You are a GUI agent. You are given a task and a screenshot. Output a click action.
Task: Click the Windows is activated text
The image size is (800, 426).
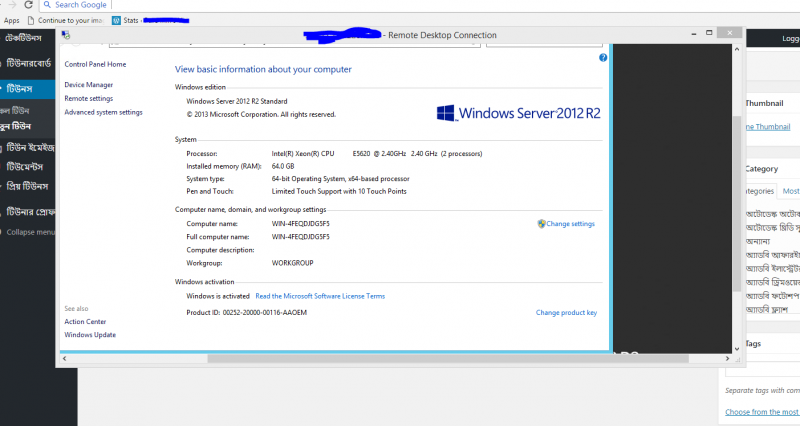coord(218,296)
